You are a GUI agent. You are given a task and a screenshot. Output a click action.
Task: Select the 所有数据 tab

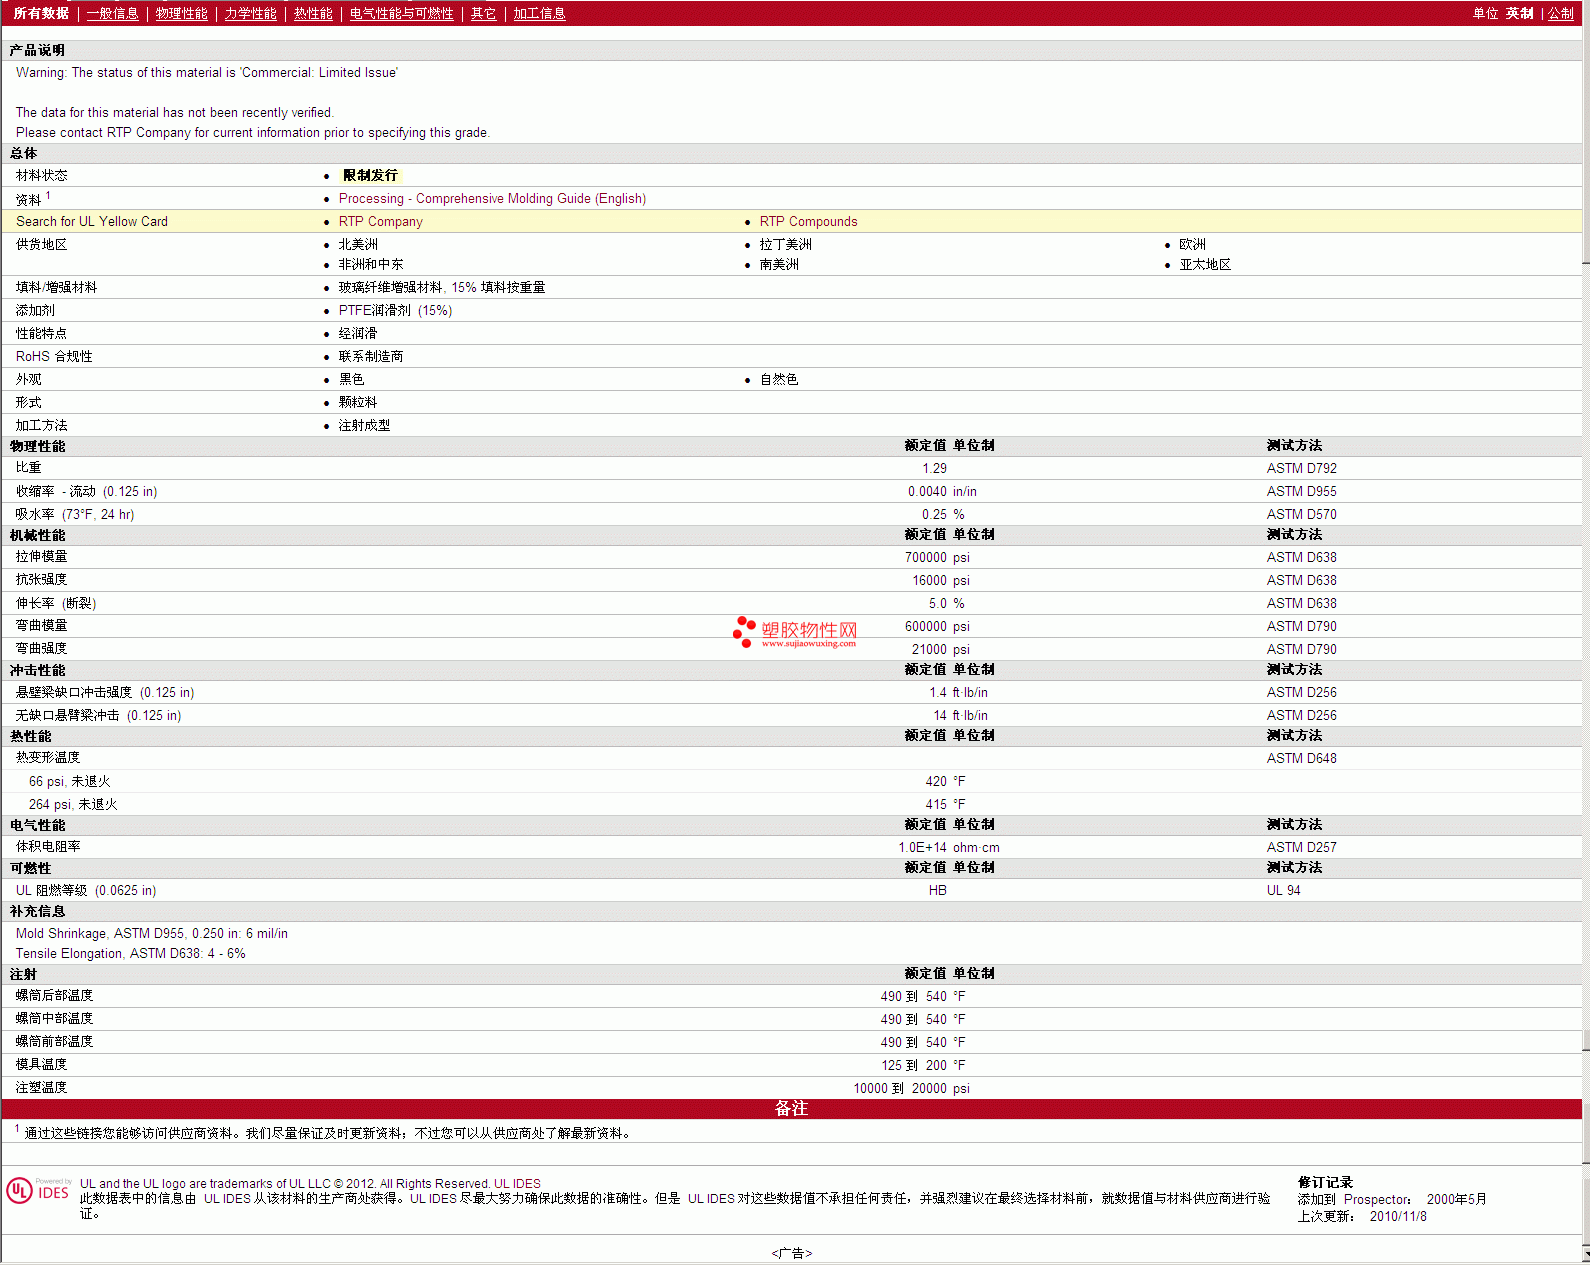click(41, 14)
